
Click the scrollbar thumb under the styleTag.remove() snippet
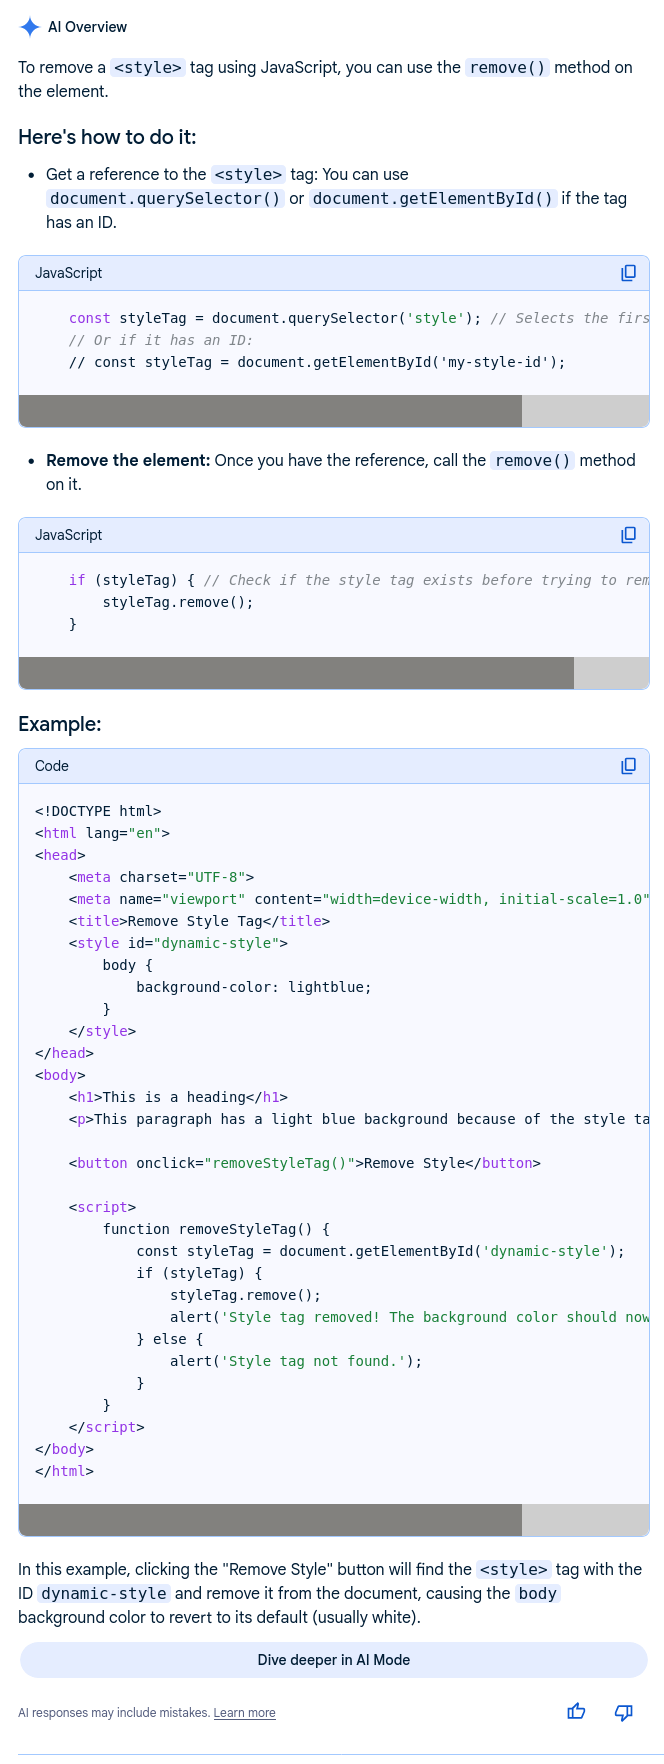[296, 673]
